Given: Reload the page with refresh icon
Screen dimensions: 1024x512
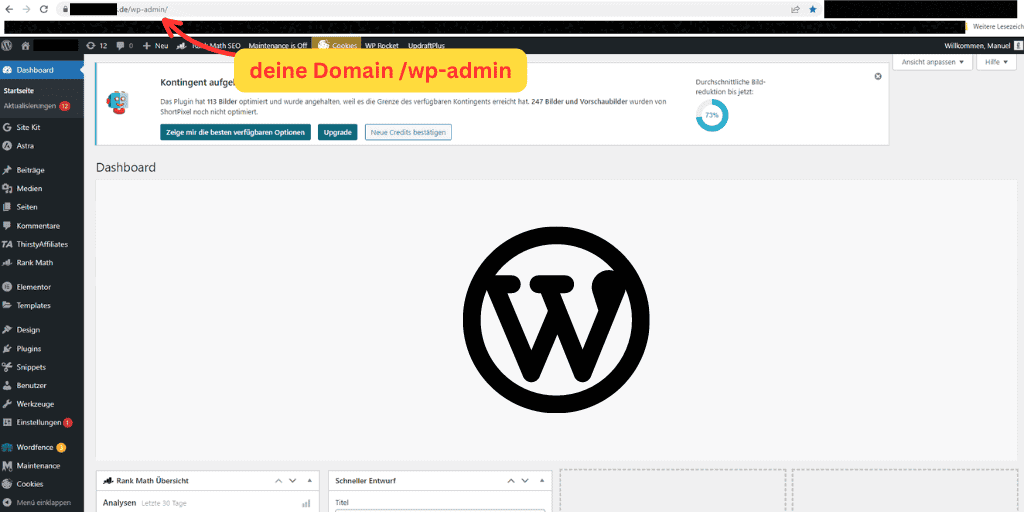Looking at the screenshot, I should 44,9.
